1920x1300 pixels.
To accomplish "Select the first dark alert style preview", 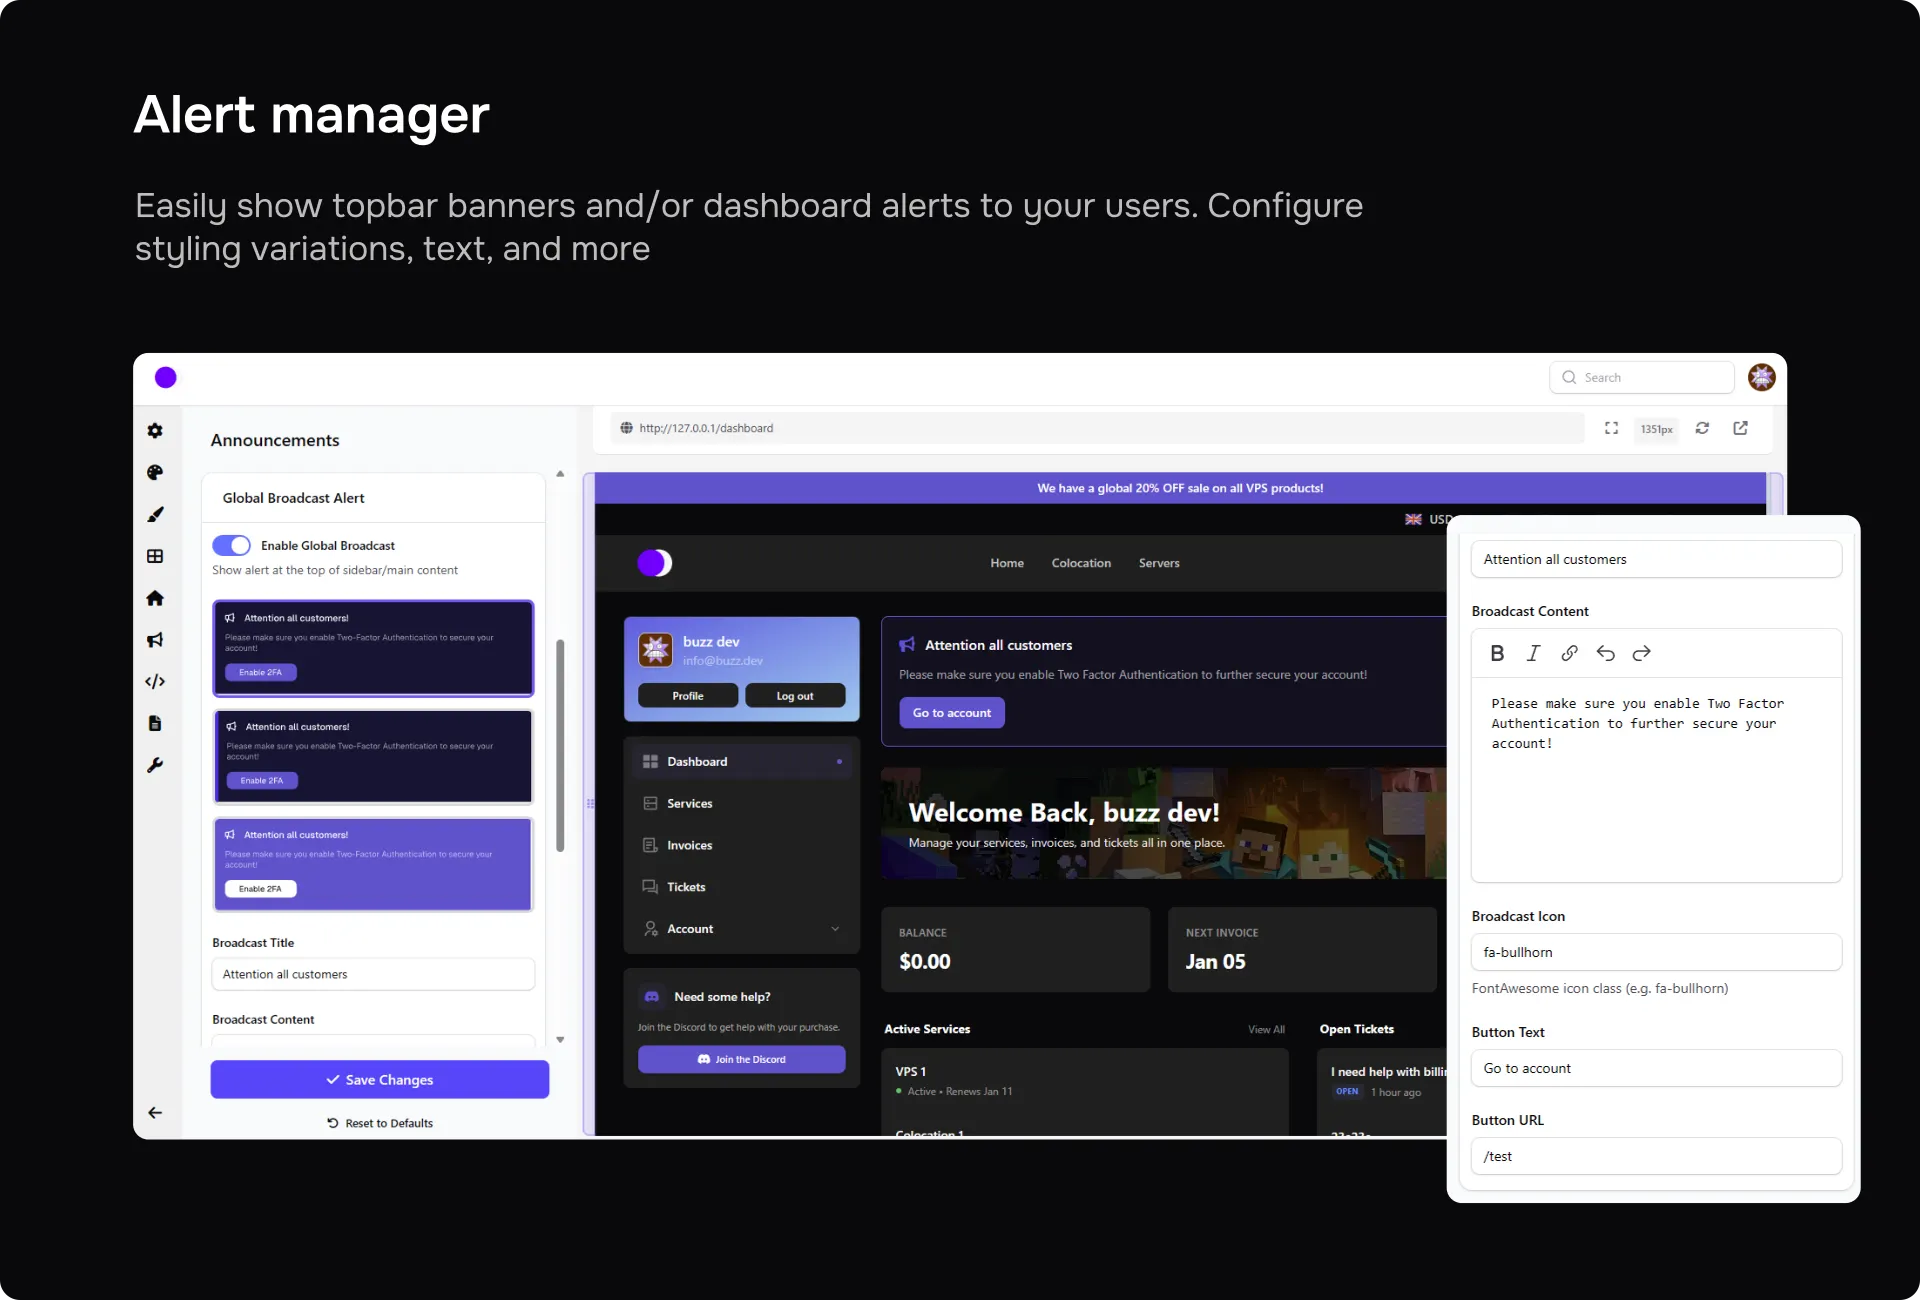I will 373,648.
